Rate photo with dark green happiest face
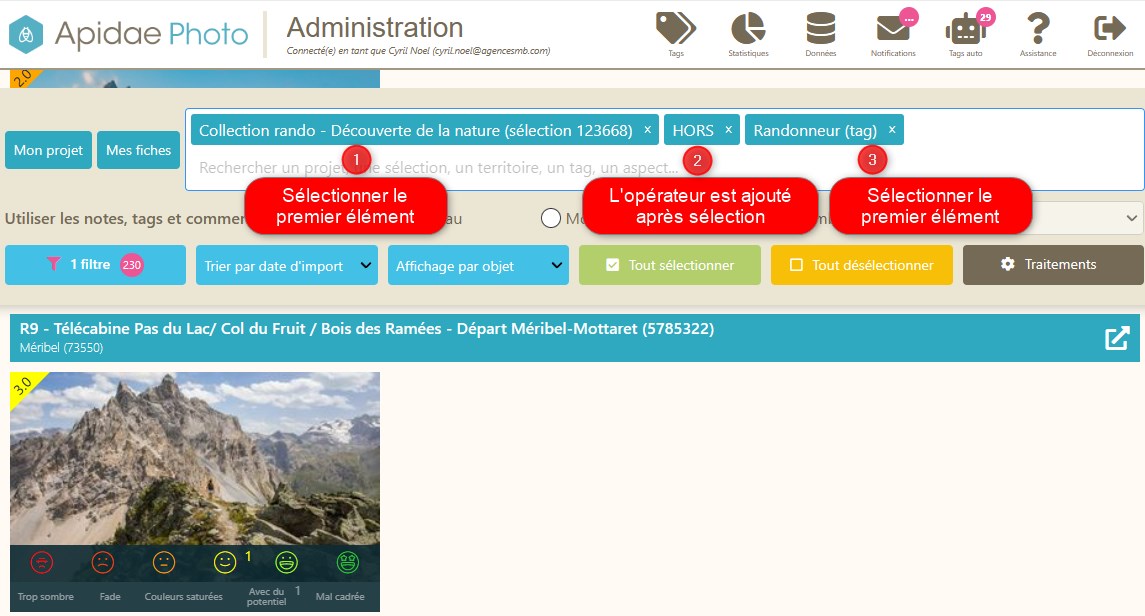The height and width of the screenshot is (616, 1145). pyautogui.click(x=348, y=562)
